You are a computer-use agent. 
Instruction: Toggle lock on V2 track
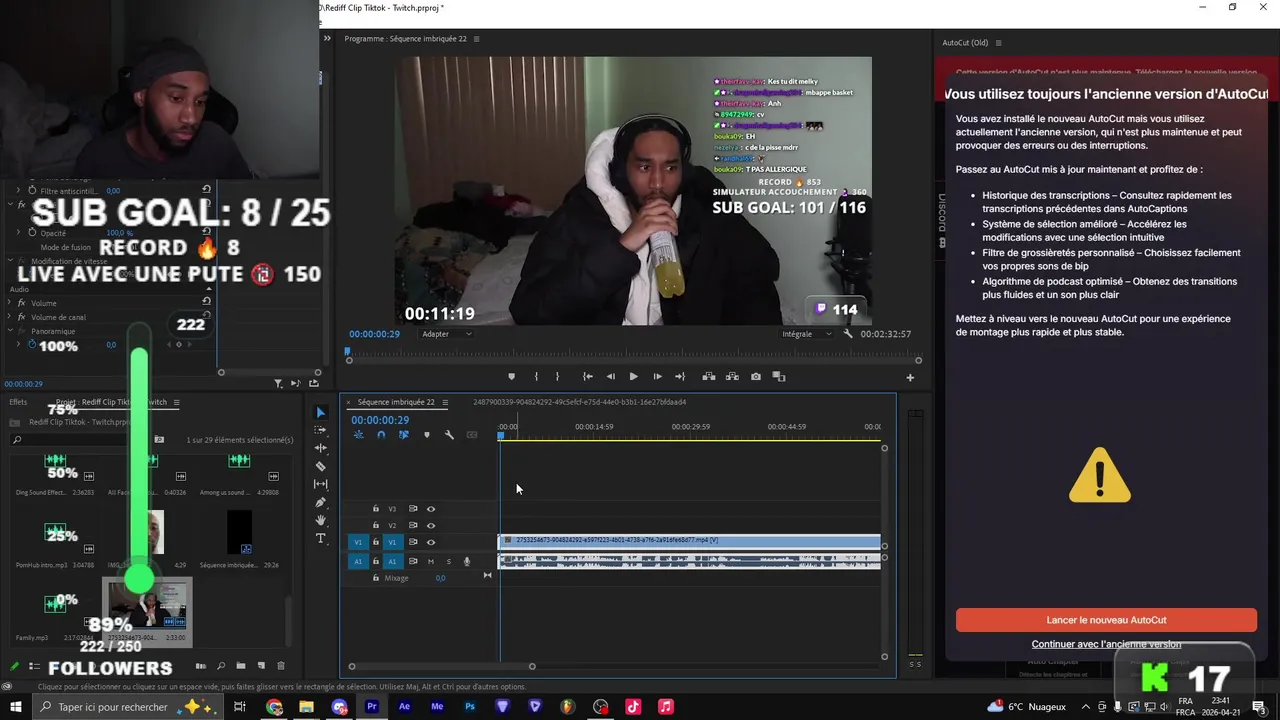click(x=376, y=525)
